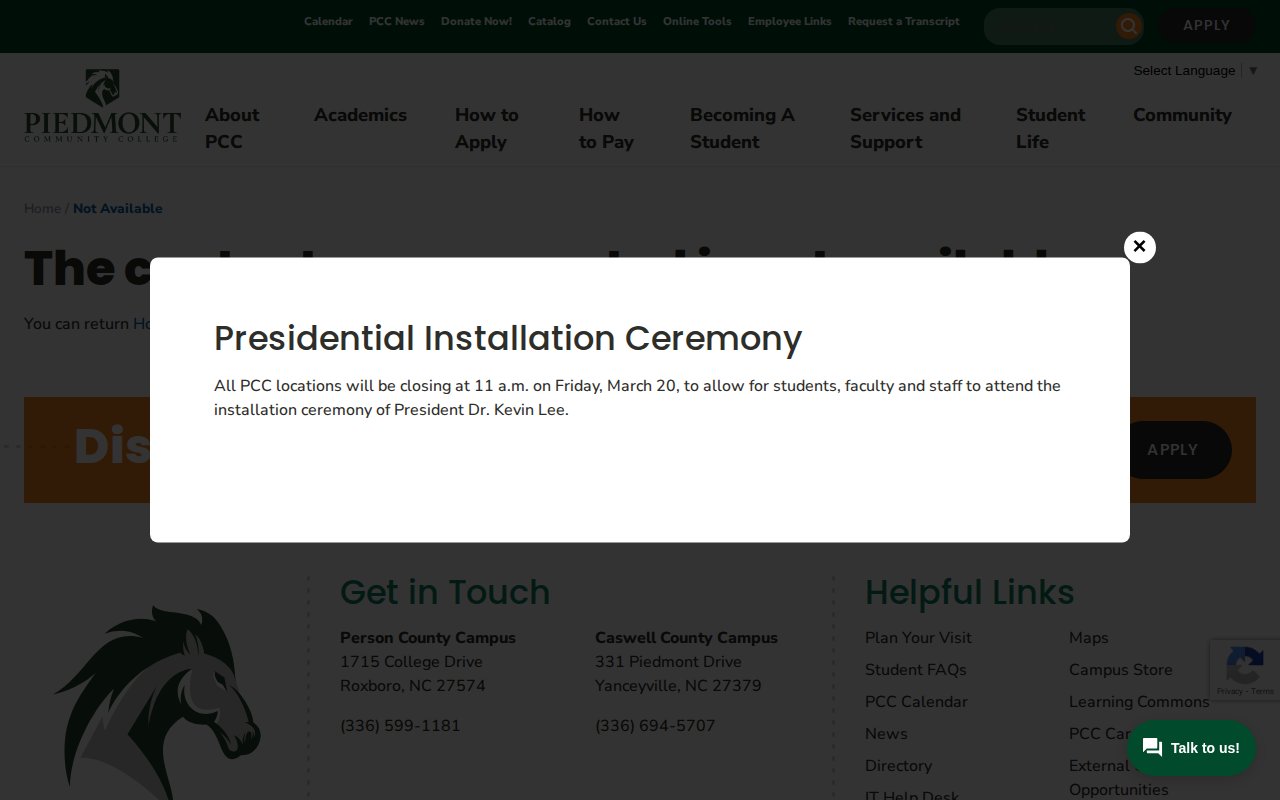Follow the Request a Transcript link
The image size is (1280, 800).
pos(903,20)
